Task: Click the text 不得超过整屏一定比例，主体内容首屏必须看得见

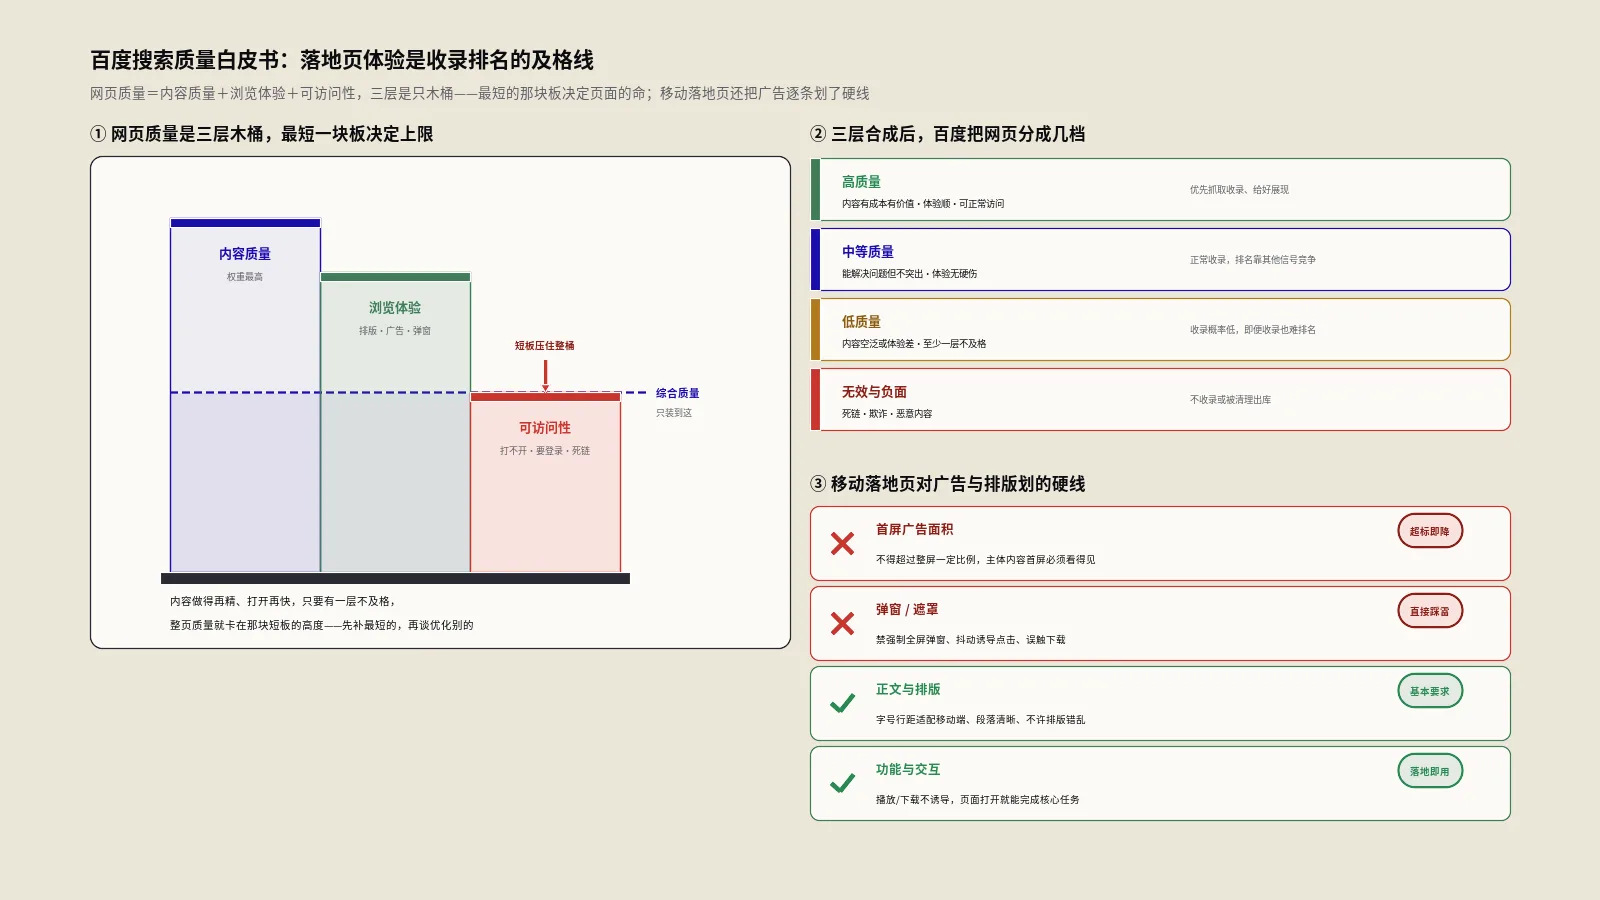Action: click(986, 560)
